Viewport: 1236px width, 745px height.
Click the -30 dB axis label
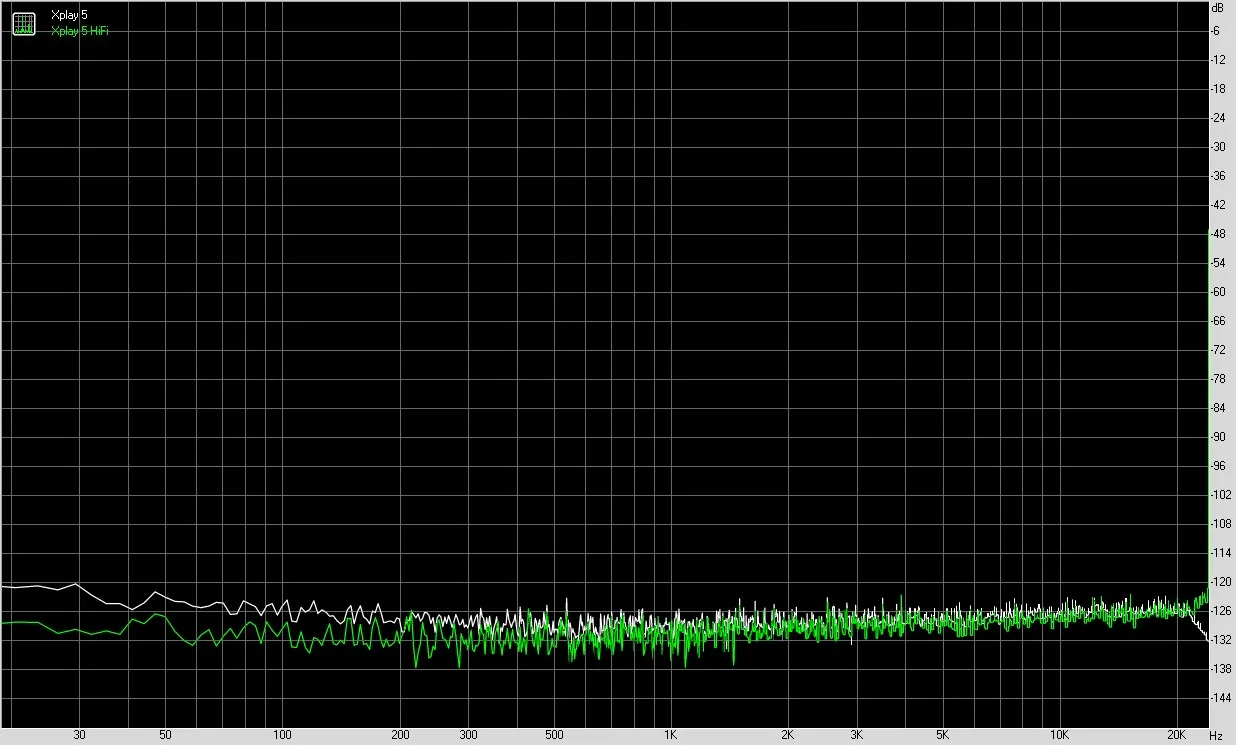1218,147
